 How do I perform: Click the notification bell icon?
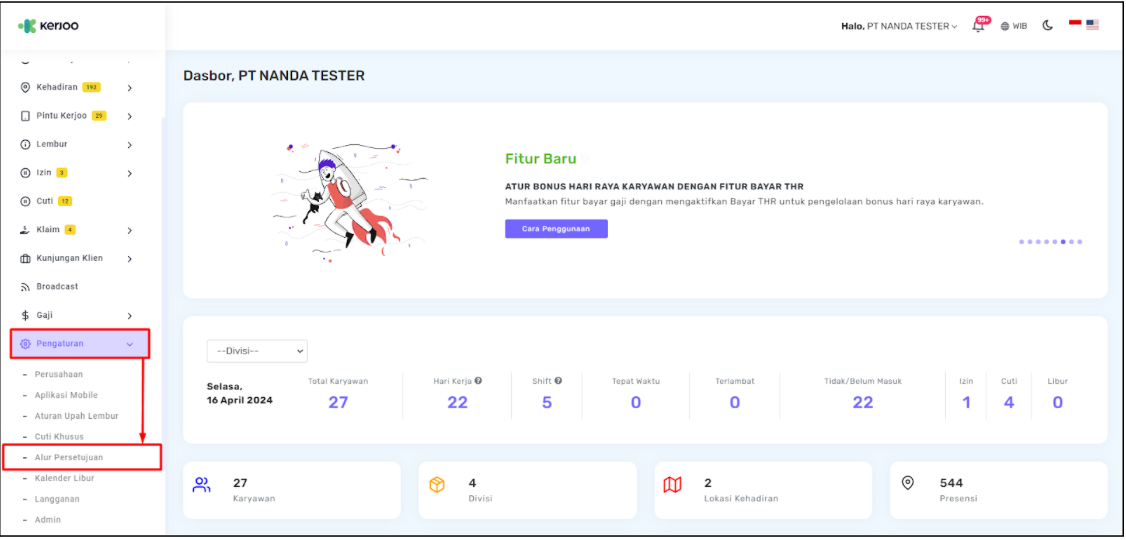pos(978,26)
